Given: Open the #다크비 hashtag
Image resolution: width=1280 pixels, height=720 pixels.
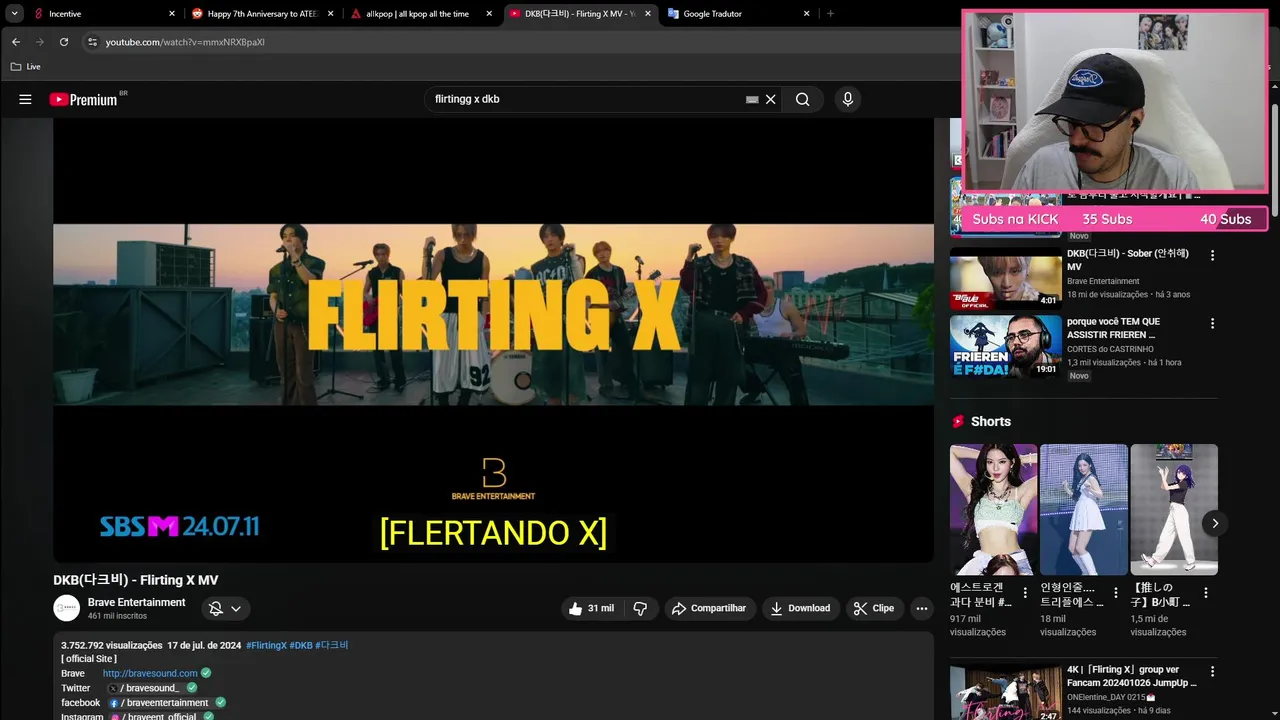Looking at the screenshot, I should (x=332, y=645).
